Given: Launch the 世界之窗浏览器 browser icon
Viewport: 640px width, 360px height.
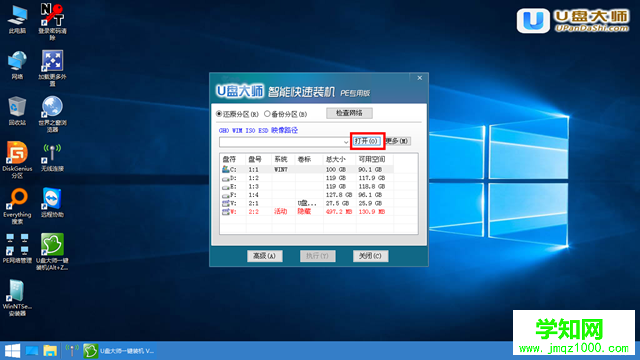Looking at the screenshot, I should tap(52, 114).
